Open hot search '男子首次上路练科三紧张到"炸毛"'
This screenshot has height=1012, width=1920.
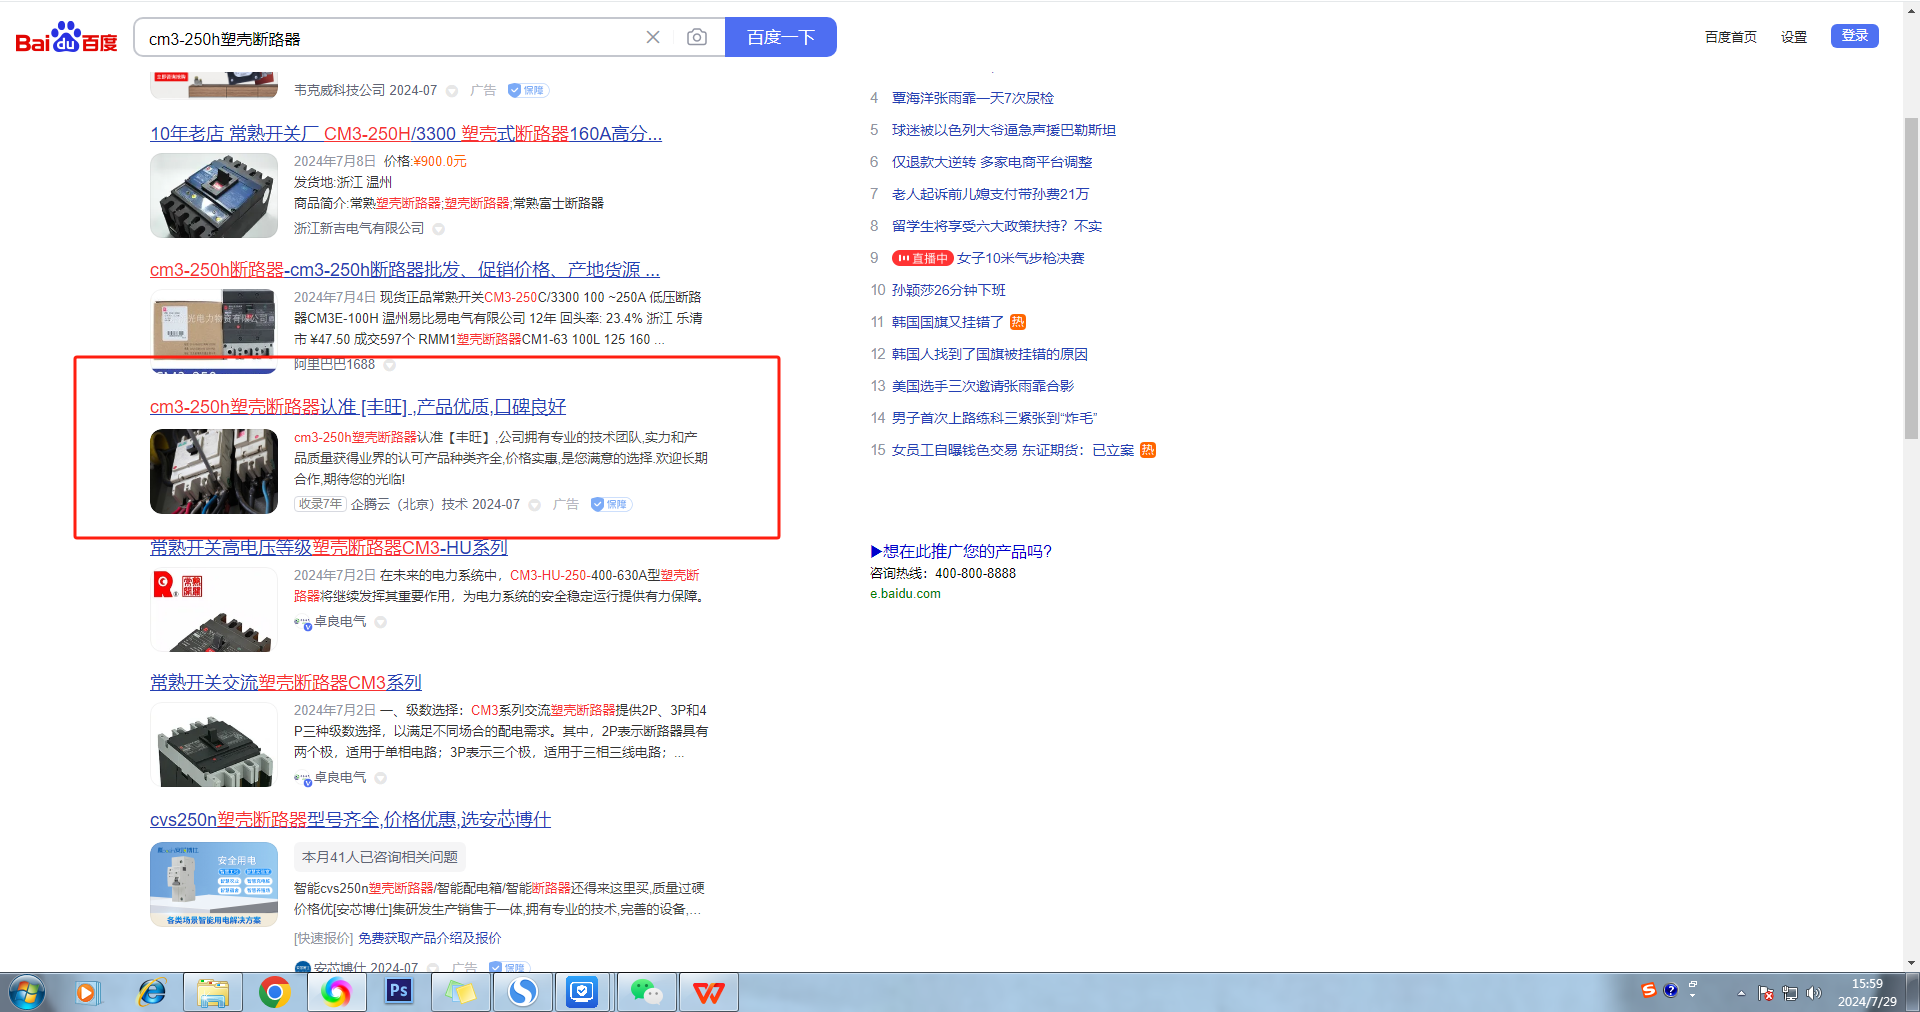pos(995,418)
